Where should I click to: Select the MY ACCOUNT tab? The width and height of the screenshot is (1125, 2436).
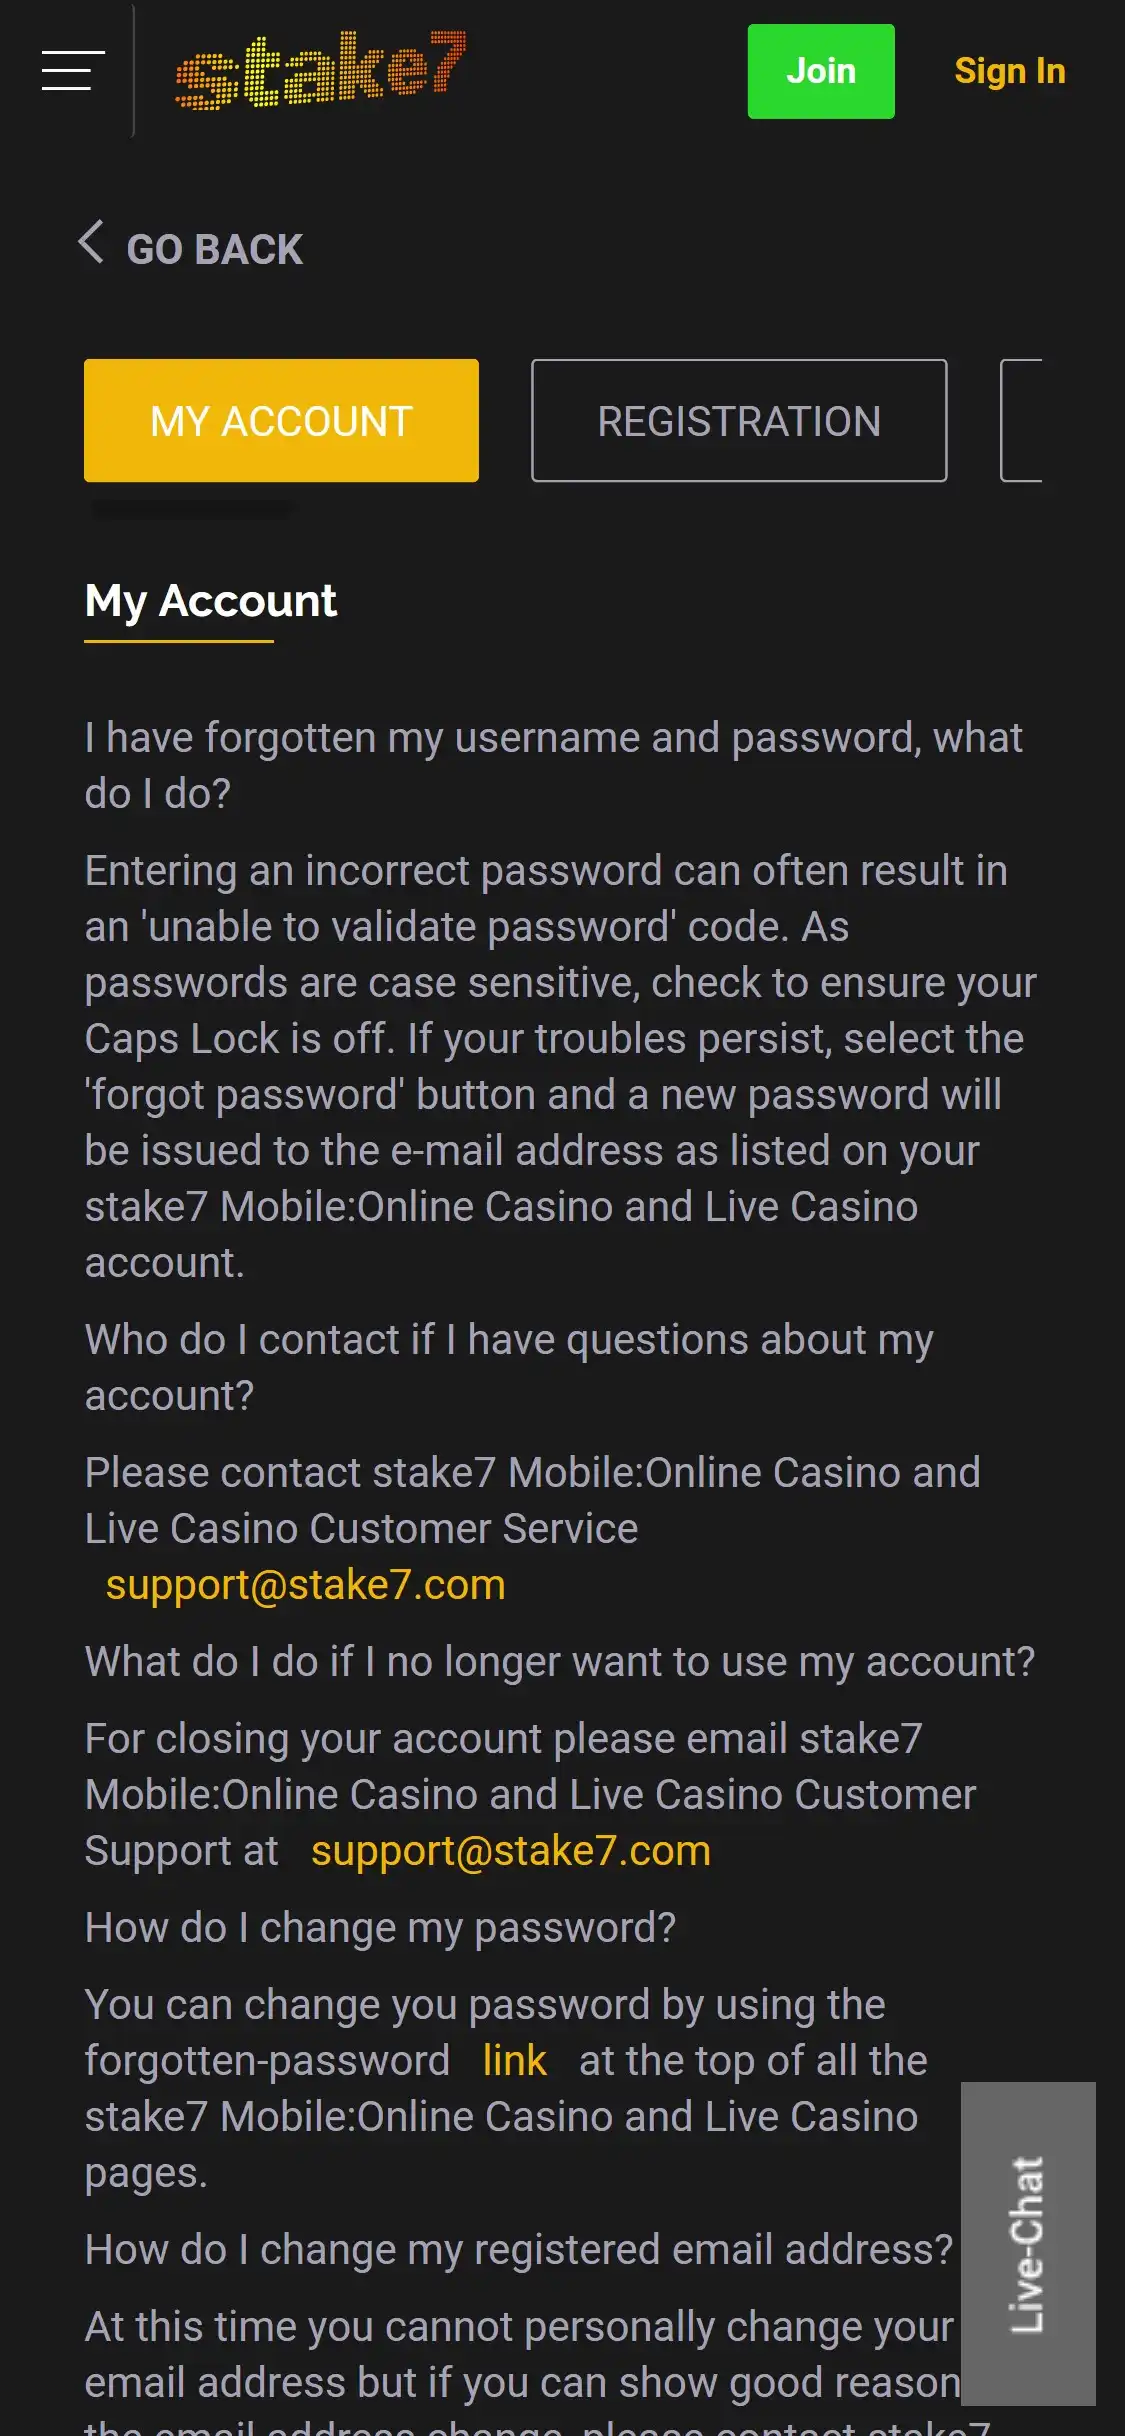[x=281, y=420]
